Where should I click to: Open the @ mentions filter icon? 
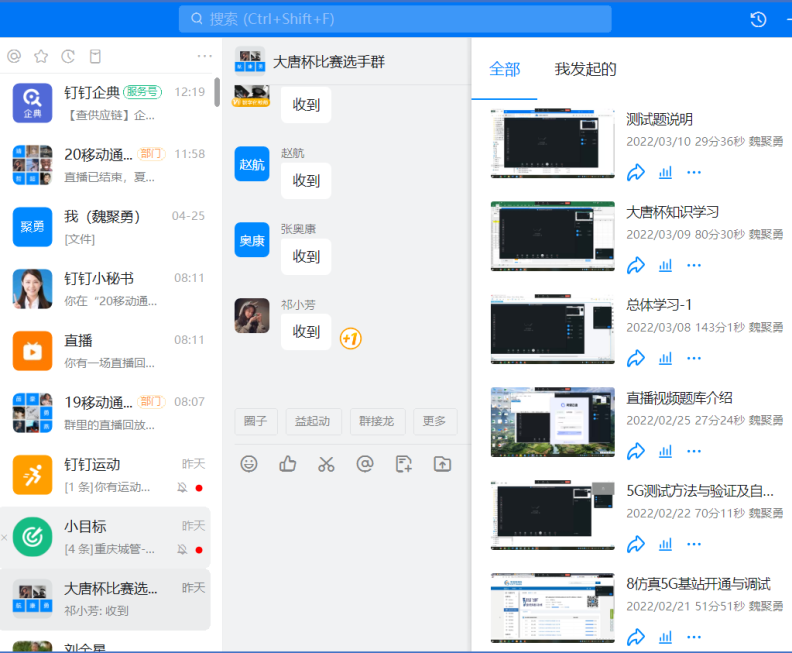click(x=14, y=56)
